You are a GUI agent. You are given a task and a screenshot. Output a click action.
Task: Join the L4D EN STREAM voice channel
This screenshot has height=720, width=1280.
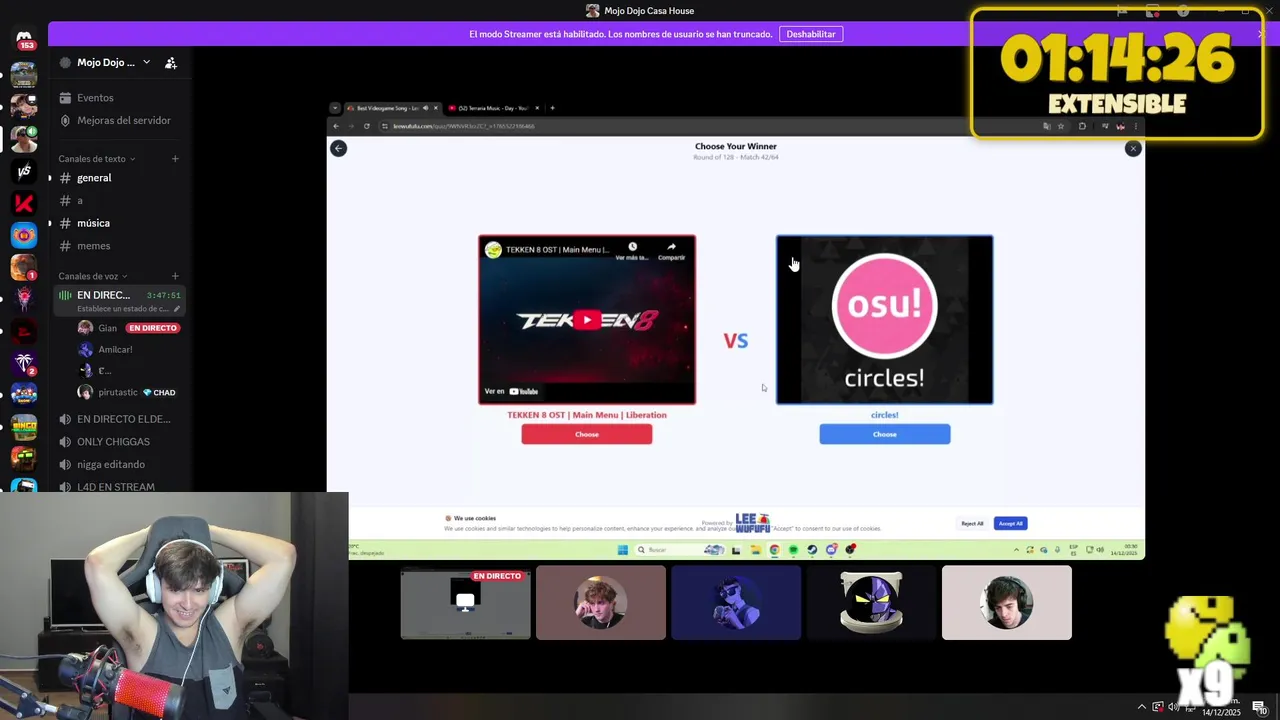119,487
